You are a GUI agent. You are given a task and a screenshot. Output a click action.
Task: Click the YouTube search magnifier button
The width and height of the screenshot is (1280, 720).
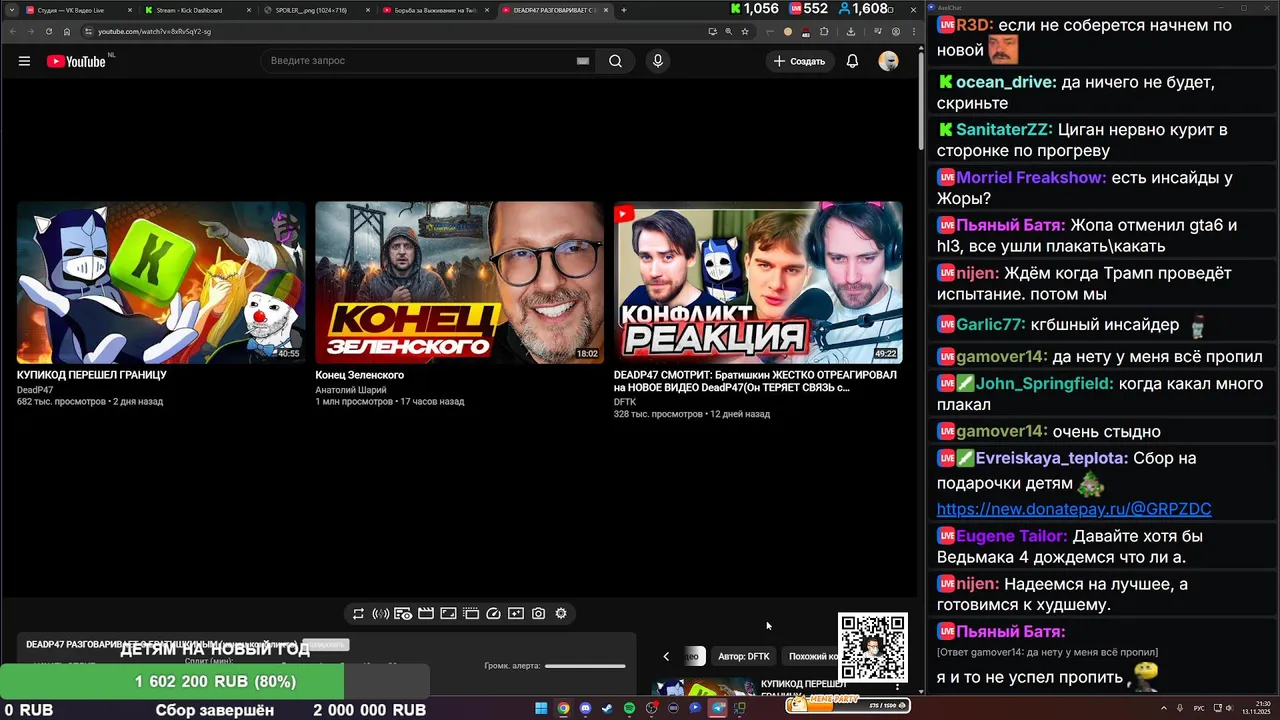coord(615,61)
